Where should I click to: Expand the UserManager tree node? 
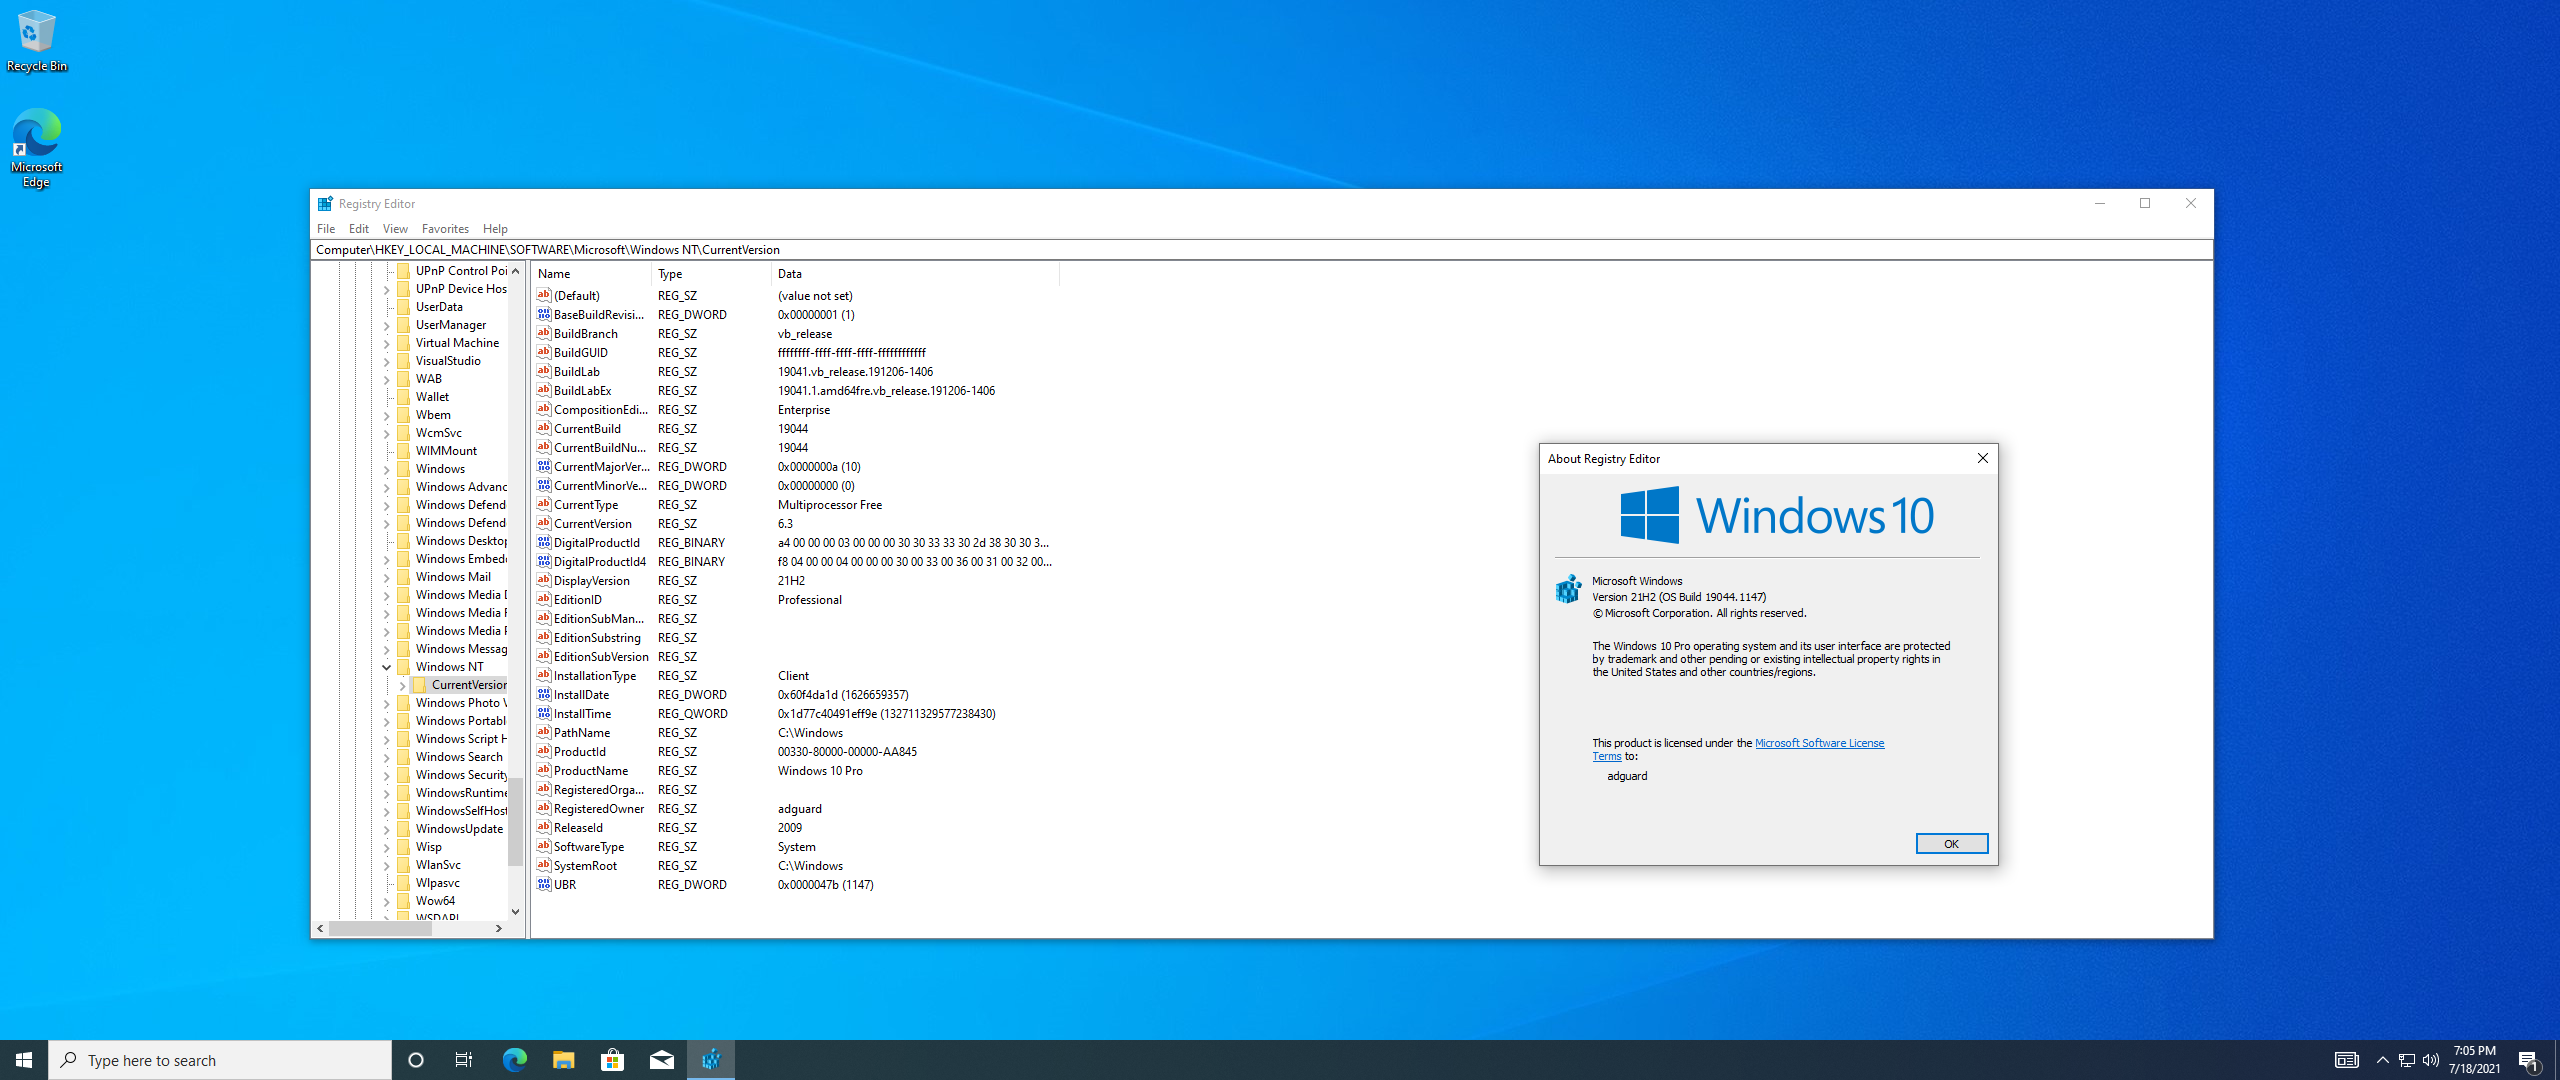click(387, 325)
